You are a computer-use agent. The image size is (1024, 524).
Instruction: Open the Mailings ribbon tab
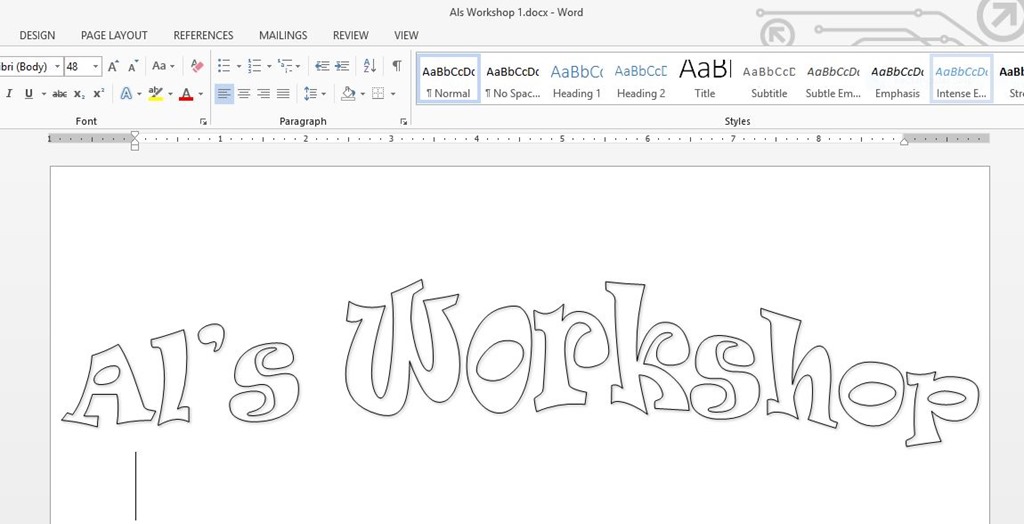pos(283,35)
